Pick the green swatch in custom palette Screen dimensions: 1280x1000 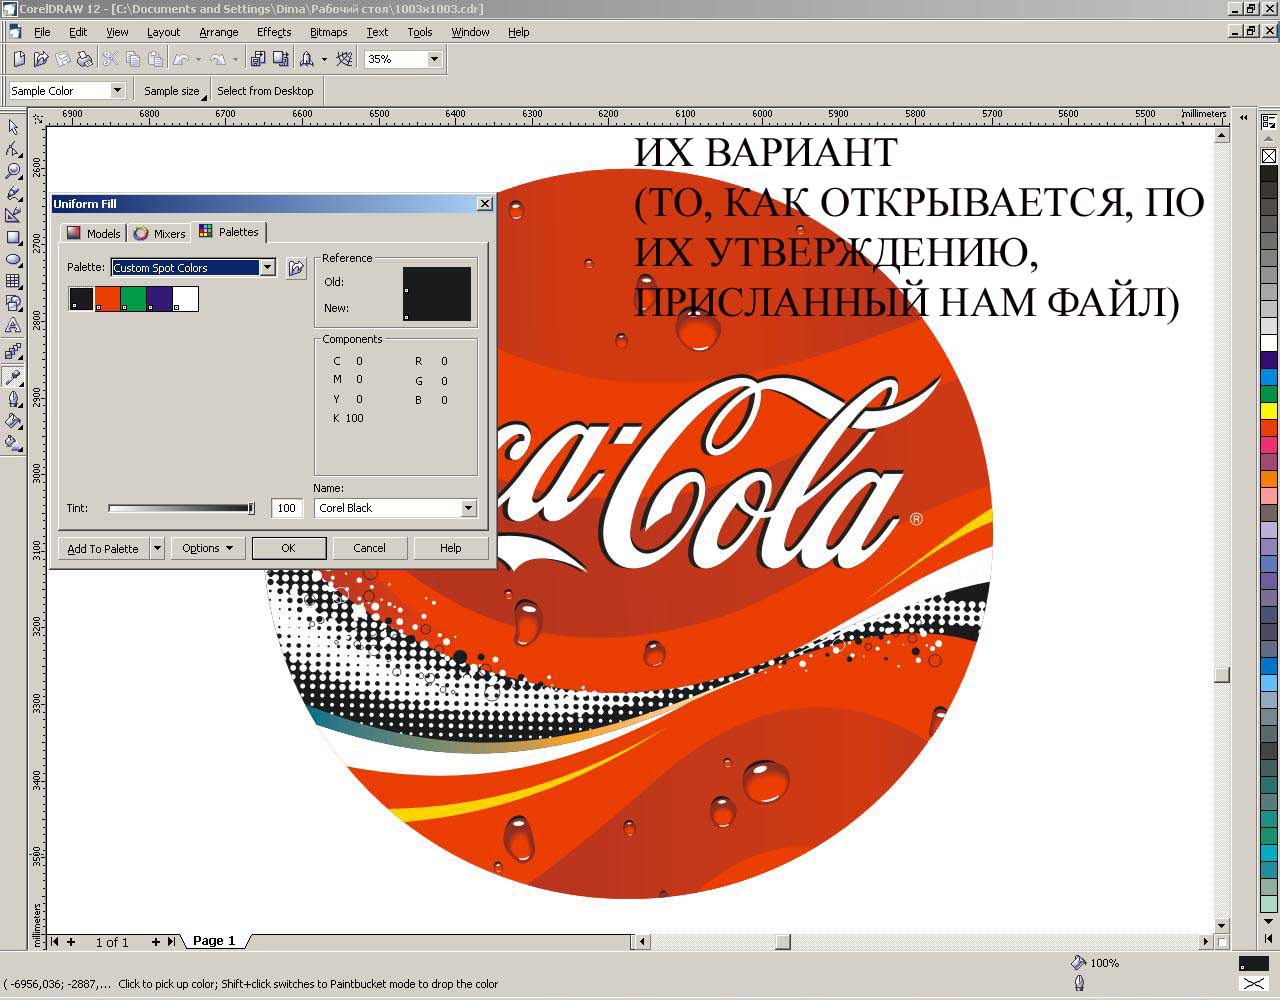(x=133, y=298)
